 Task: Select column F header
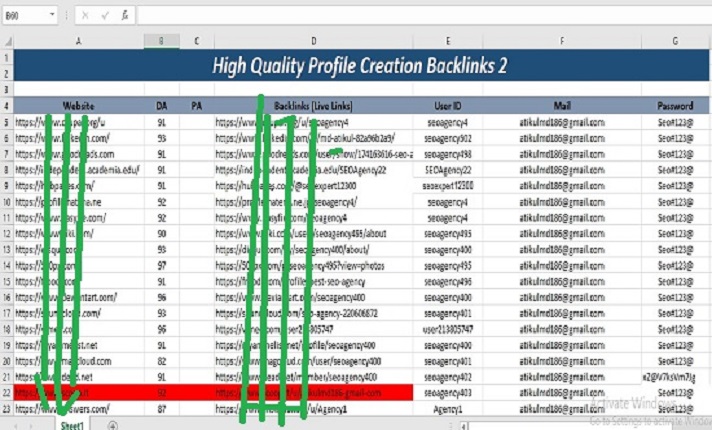561,40
